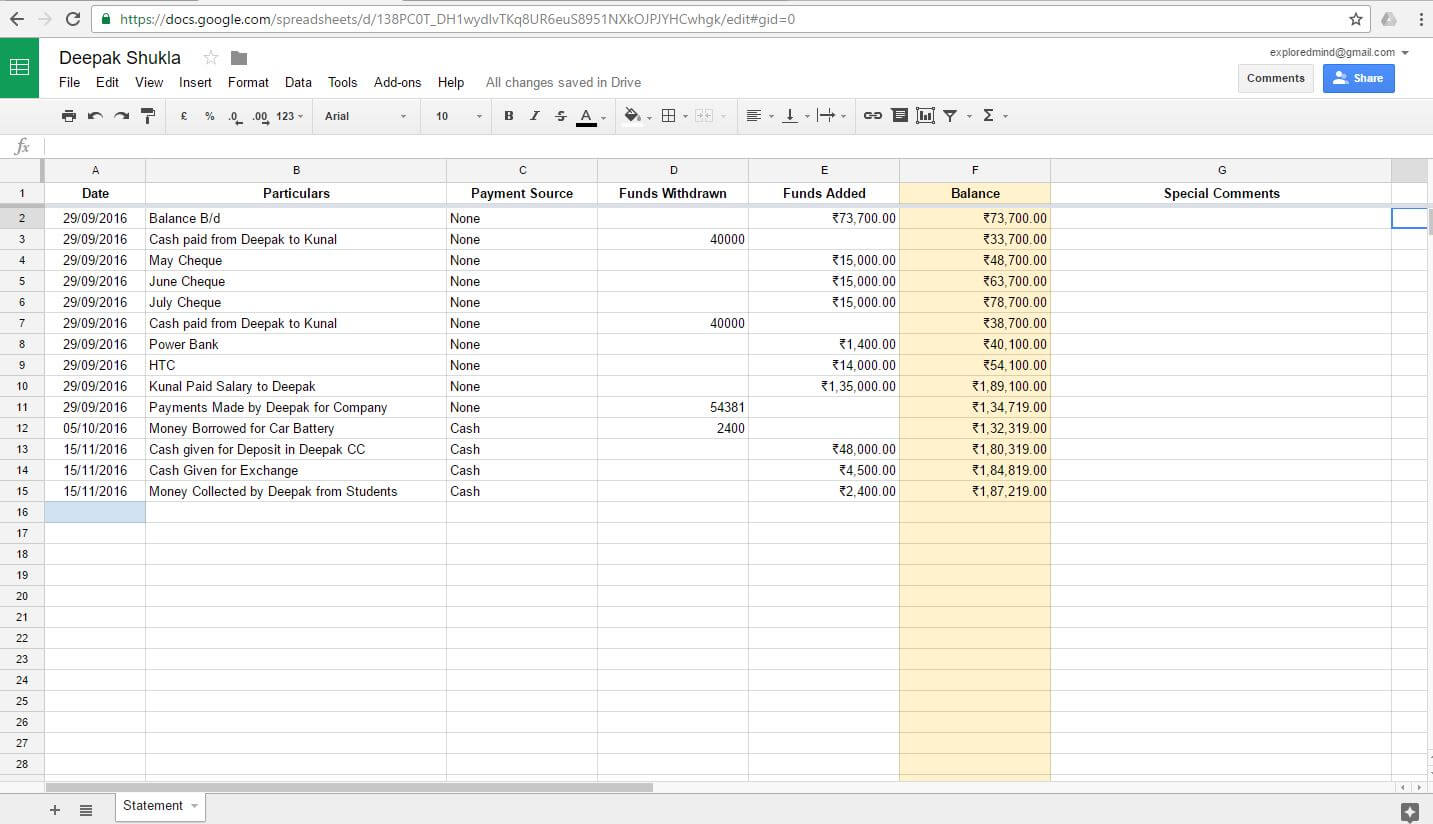Click the Insert comment icon
1433x824 pixels.
(899, 115)
